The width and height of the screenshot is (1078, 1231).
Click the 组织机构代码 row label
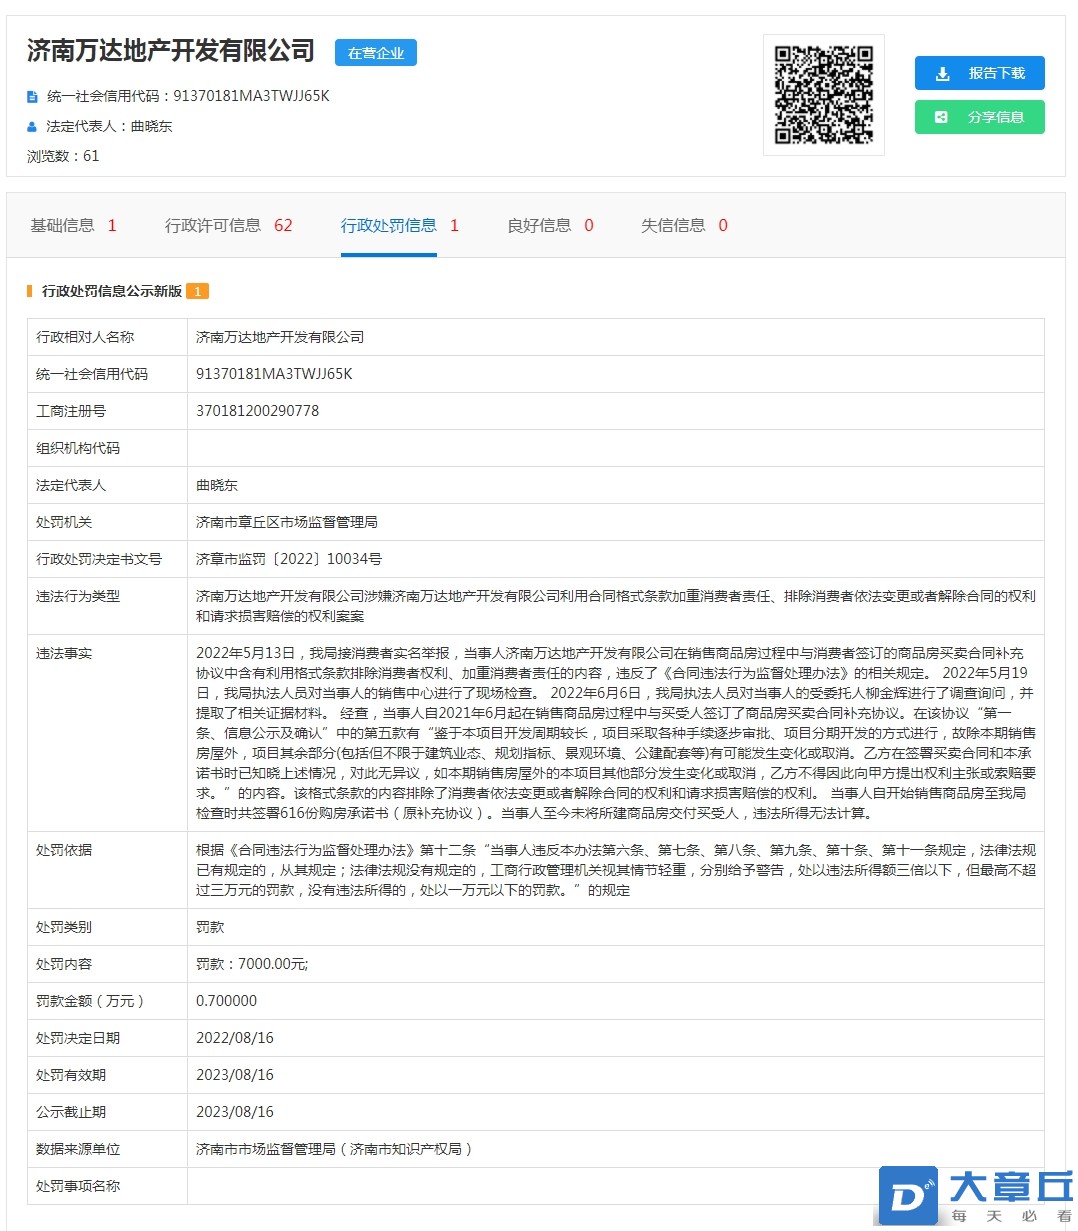click(x=78, y=448)
